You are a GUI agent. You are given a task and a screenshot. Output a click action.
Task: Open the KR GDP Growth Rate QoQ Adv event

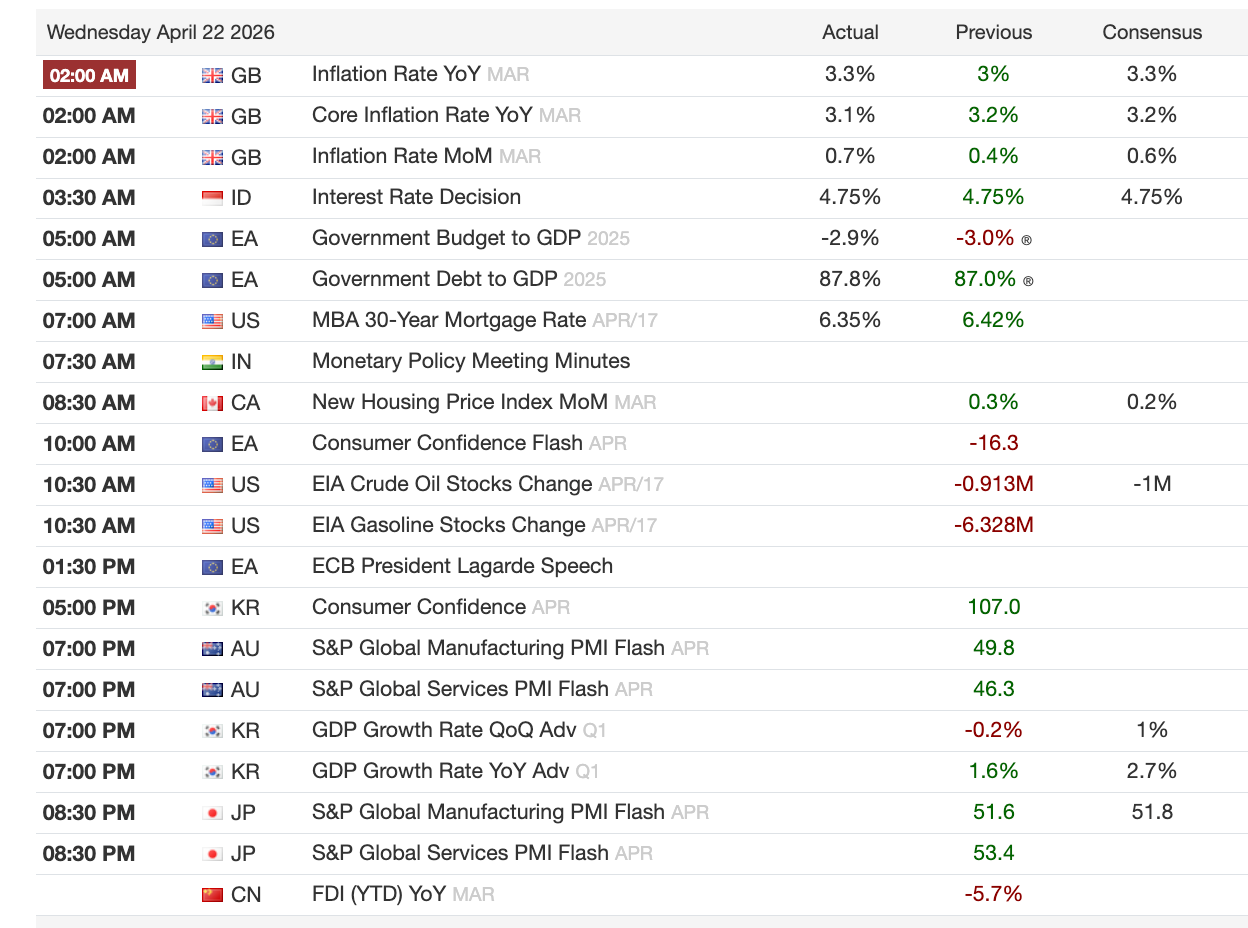pos(444,730)
